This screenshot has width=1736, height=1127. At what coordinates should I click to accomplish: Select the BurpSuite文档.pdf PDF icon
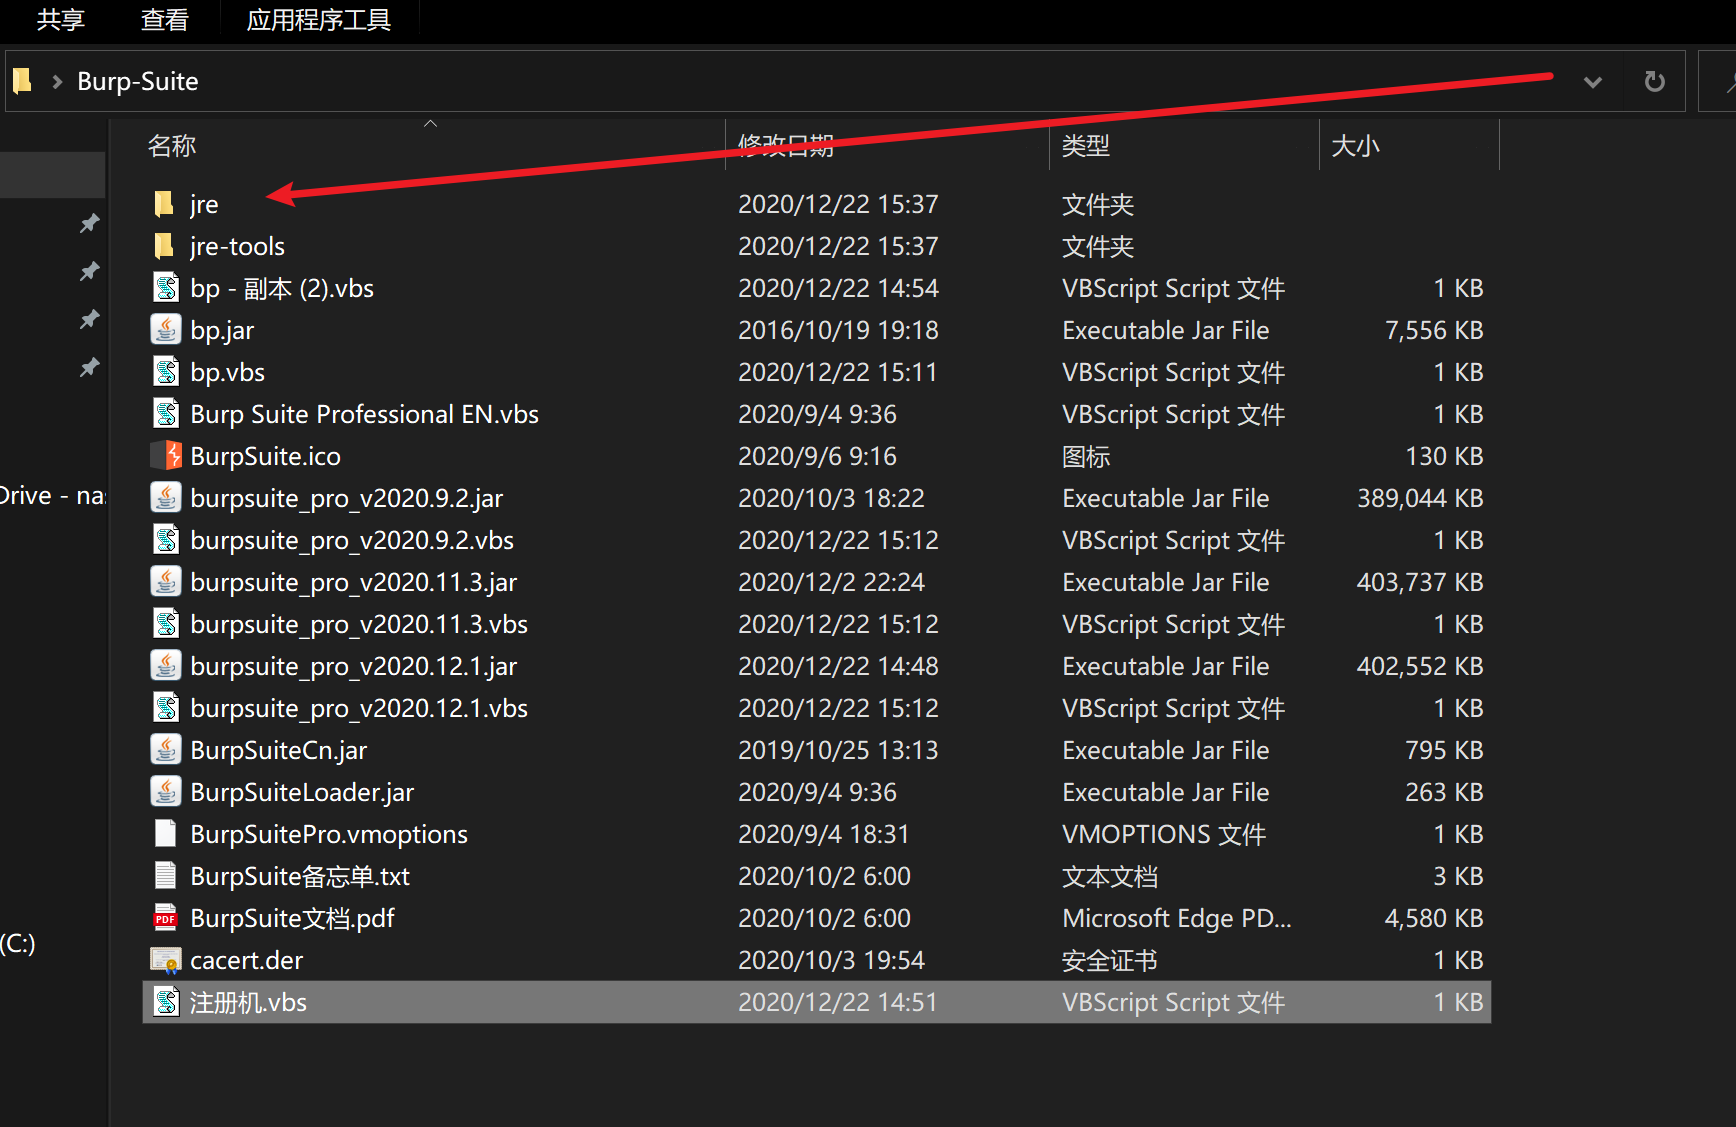coord(166,917)
